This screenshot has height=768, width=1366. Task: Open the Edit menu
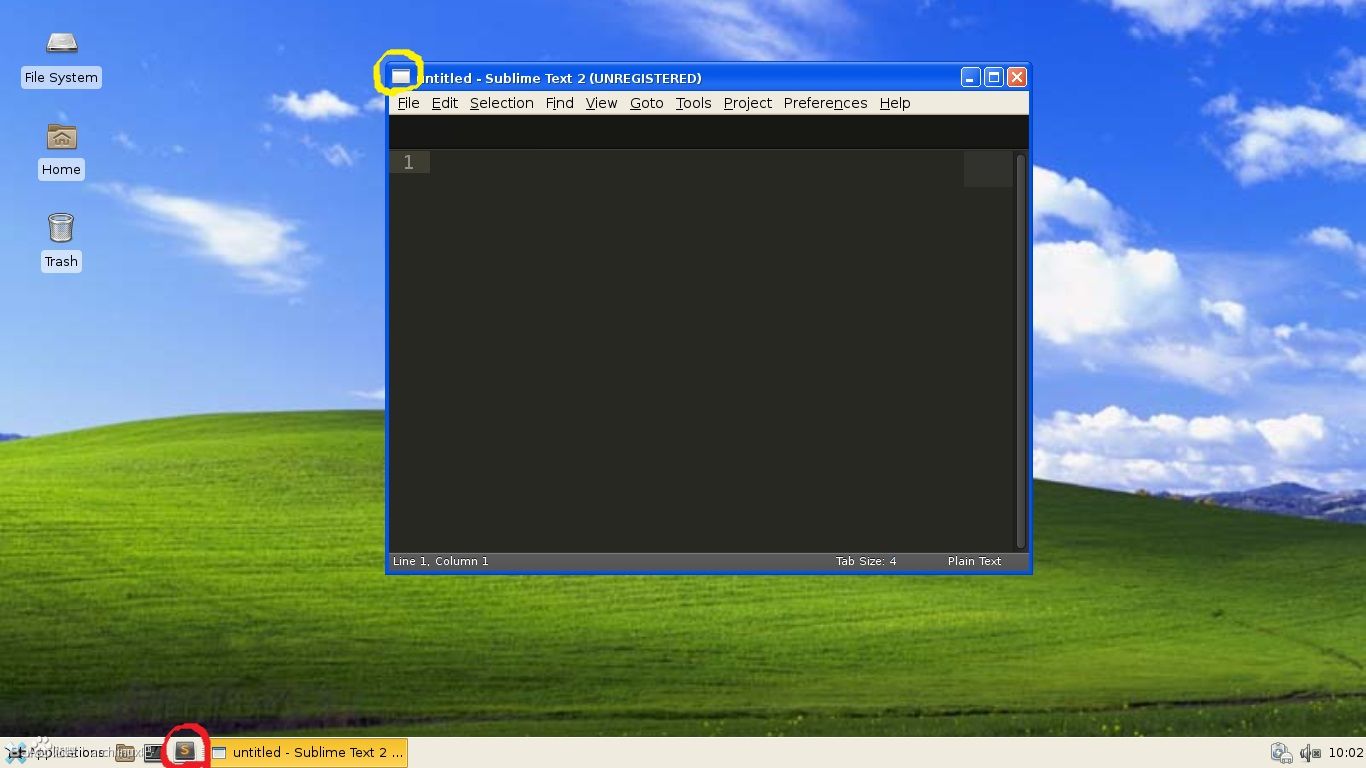coord(445,103)
